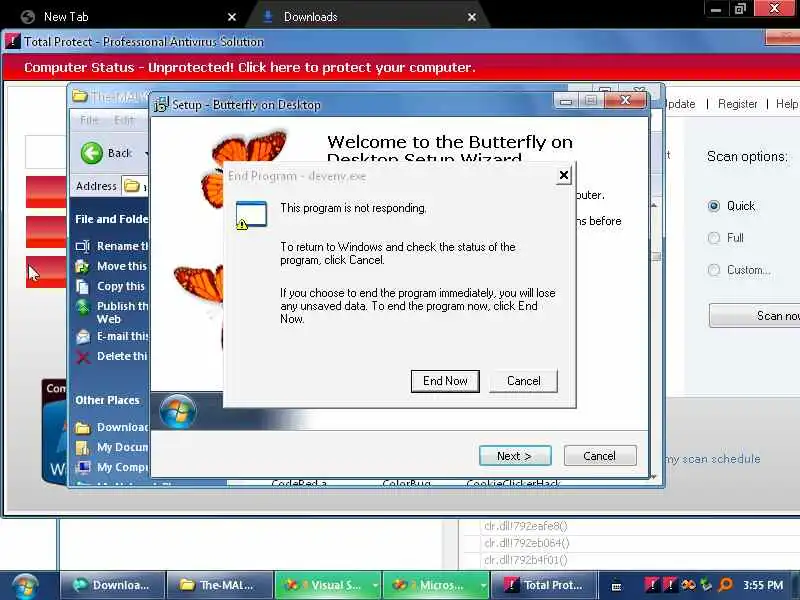Click the Windows Start orb
The width and height of the screenshot is (800, 600).
[26, 586]
